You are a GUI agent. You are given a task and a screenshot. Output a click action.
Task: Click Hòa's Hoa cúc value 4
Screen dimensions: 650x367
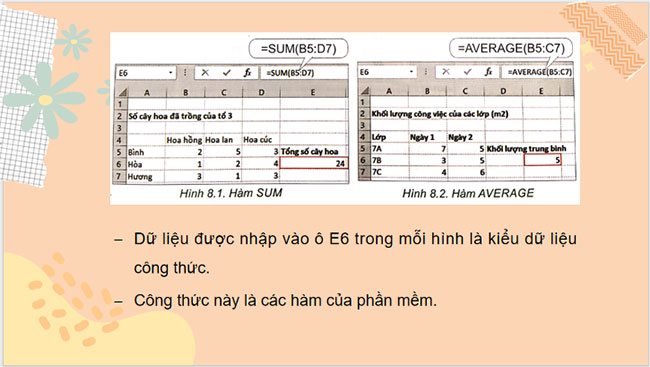(x=262, y=164)
